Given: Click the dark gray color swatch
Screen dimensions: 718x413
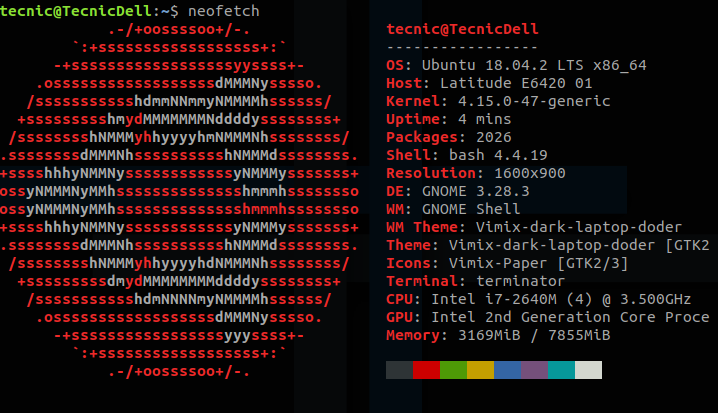Looking at the screenshot, I should [399, 370].
